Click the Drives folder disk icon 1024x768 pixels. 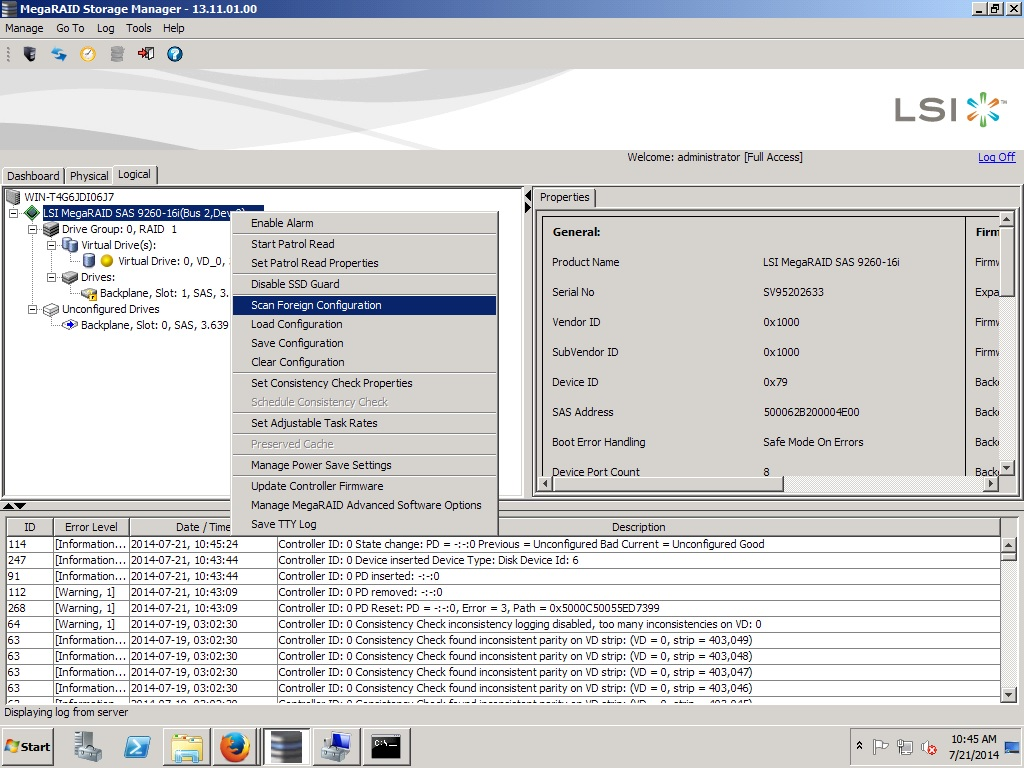click(x=70, y=277)
